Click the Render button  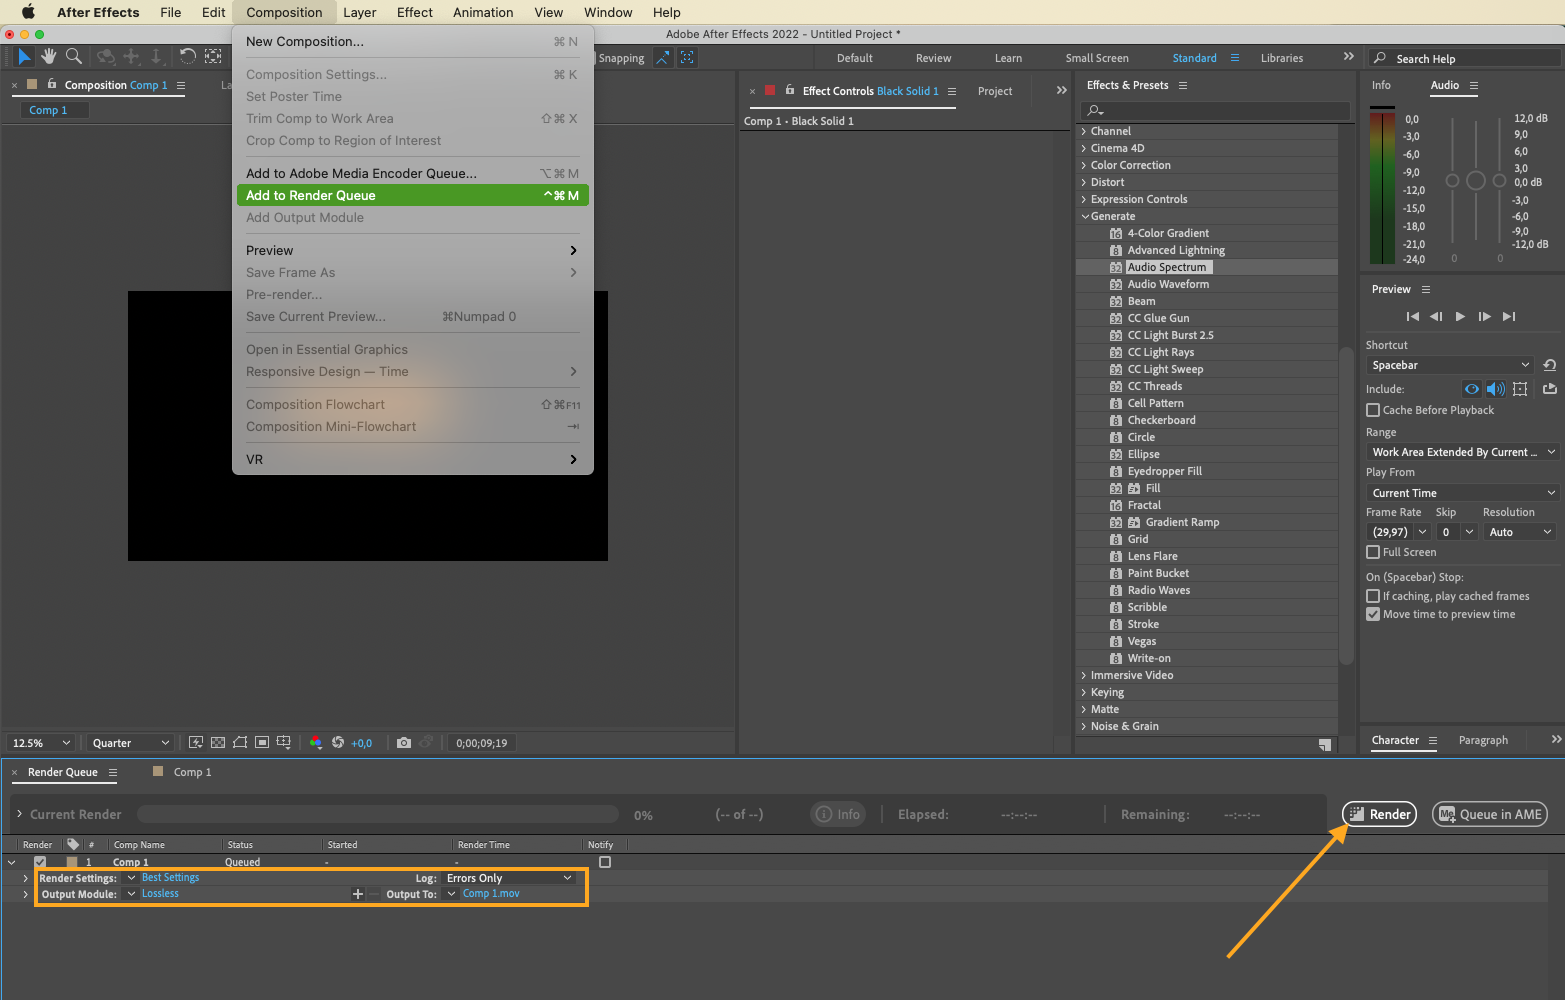1379,814
